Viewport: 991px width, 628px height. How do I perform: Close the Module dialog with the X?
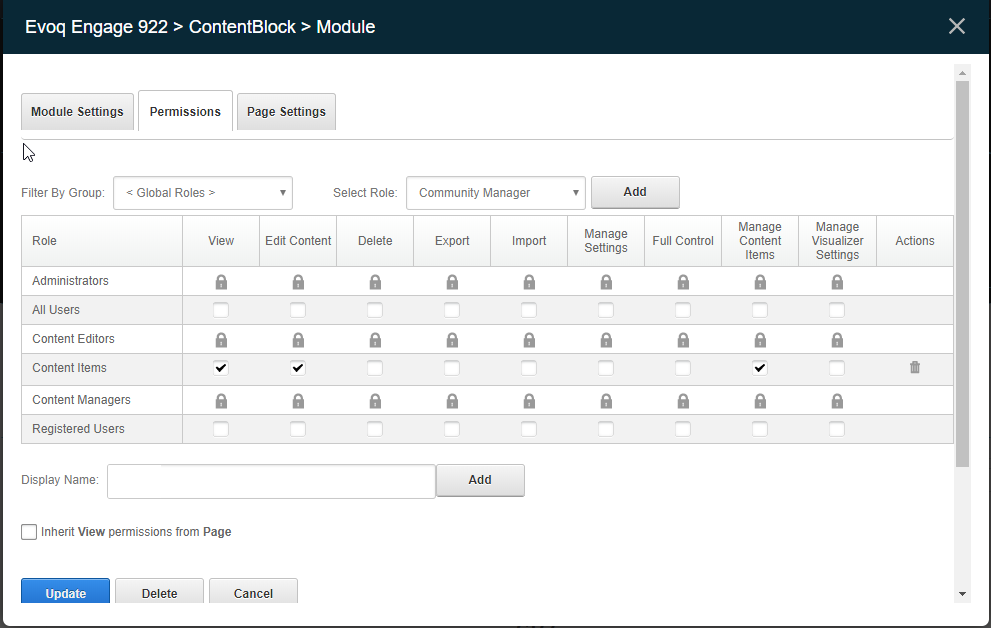[x=957, y=27]
